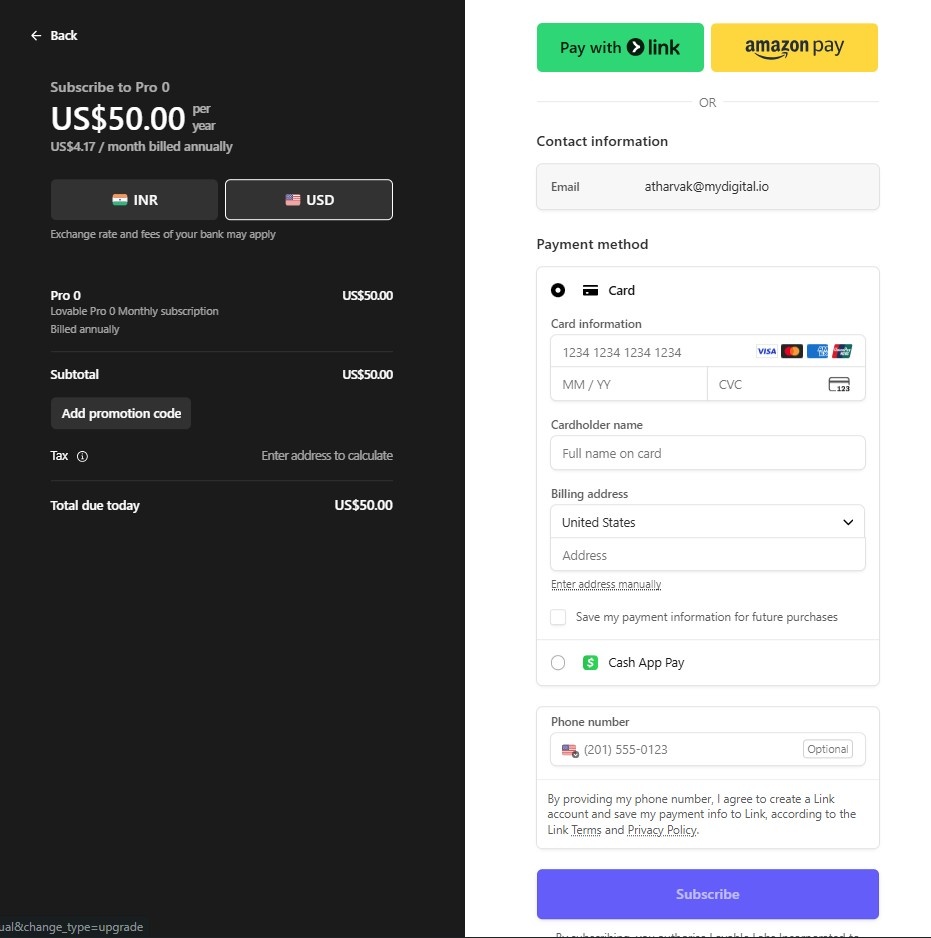Click the 'Subscribe to Pro 0' heading

coord(109,87)
